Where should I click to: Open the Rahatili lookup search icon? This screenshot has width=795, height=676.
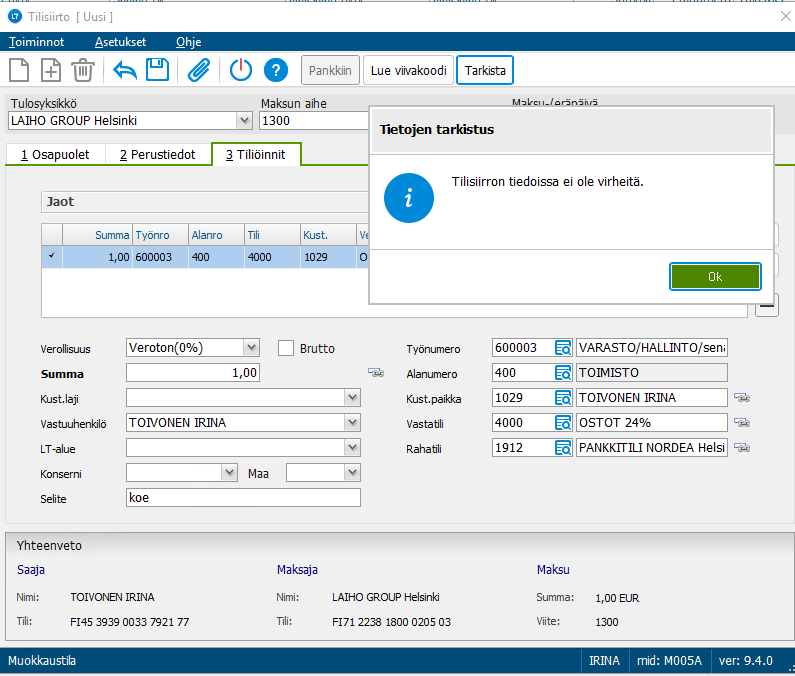pyautogui.click(x=563, y=448)
